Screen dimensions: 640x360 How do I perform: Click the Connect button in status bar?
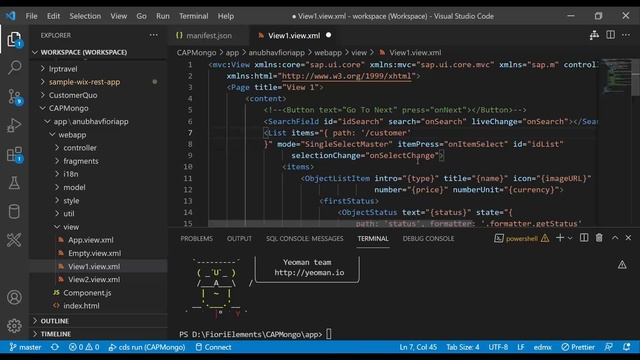(213, 347)
